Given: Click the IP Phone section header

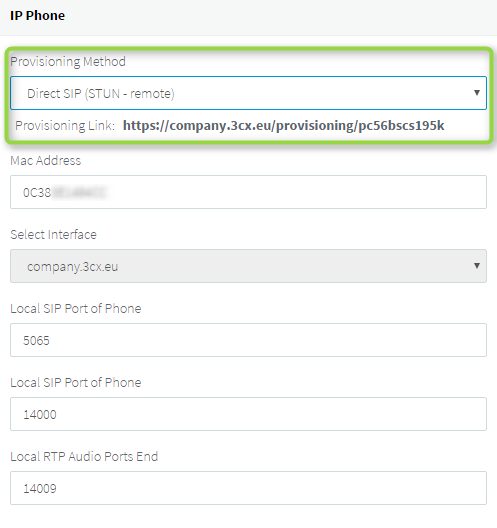Looking at the screenshot, I should pos(37,15).
